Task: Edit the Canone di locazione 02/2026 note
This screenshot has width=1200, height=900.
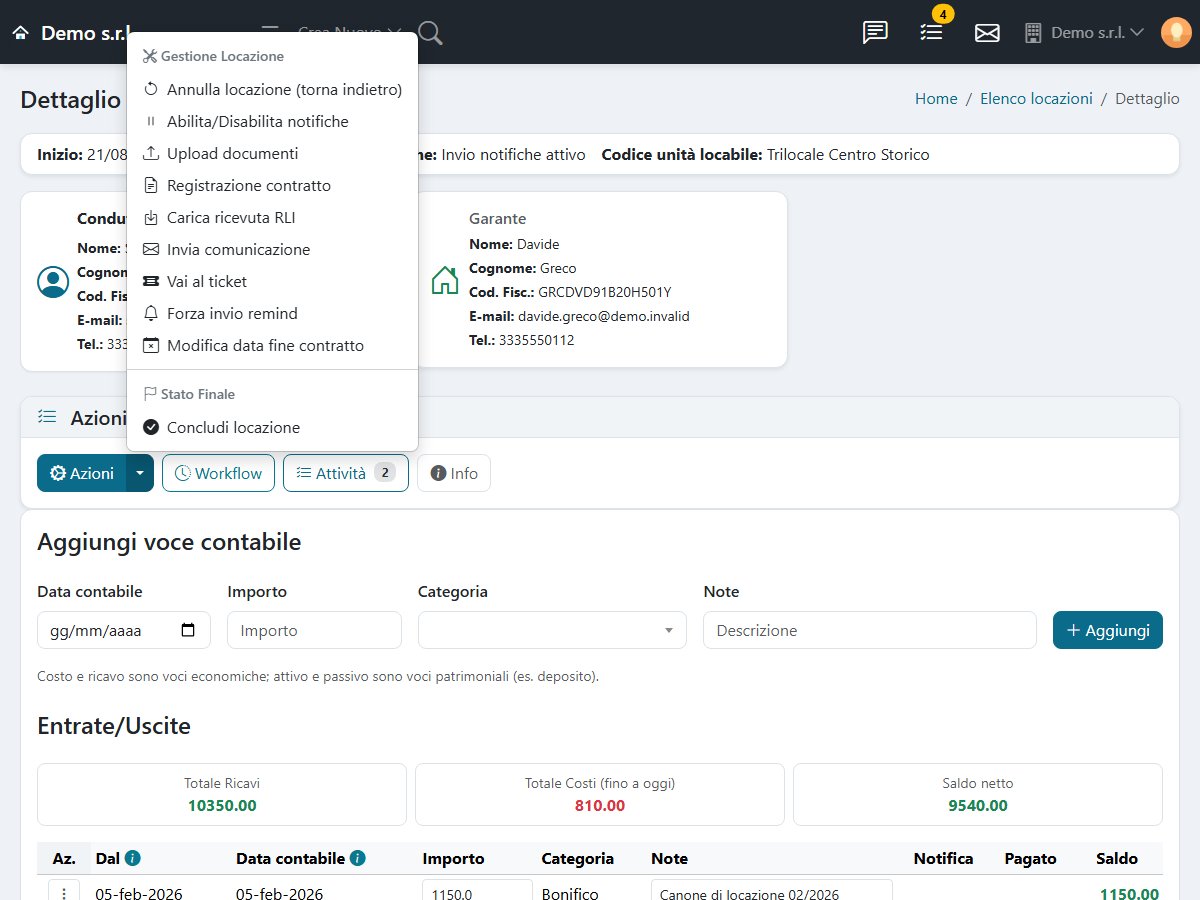Action: pos(771,893)
